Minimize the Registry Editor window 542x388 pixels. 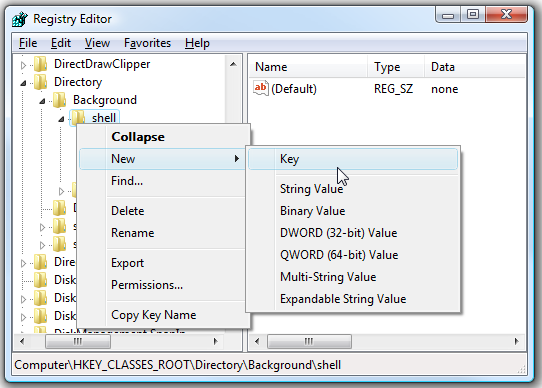448,15
